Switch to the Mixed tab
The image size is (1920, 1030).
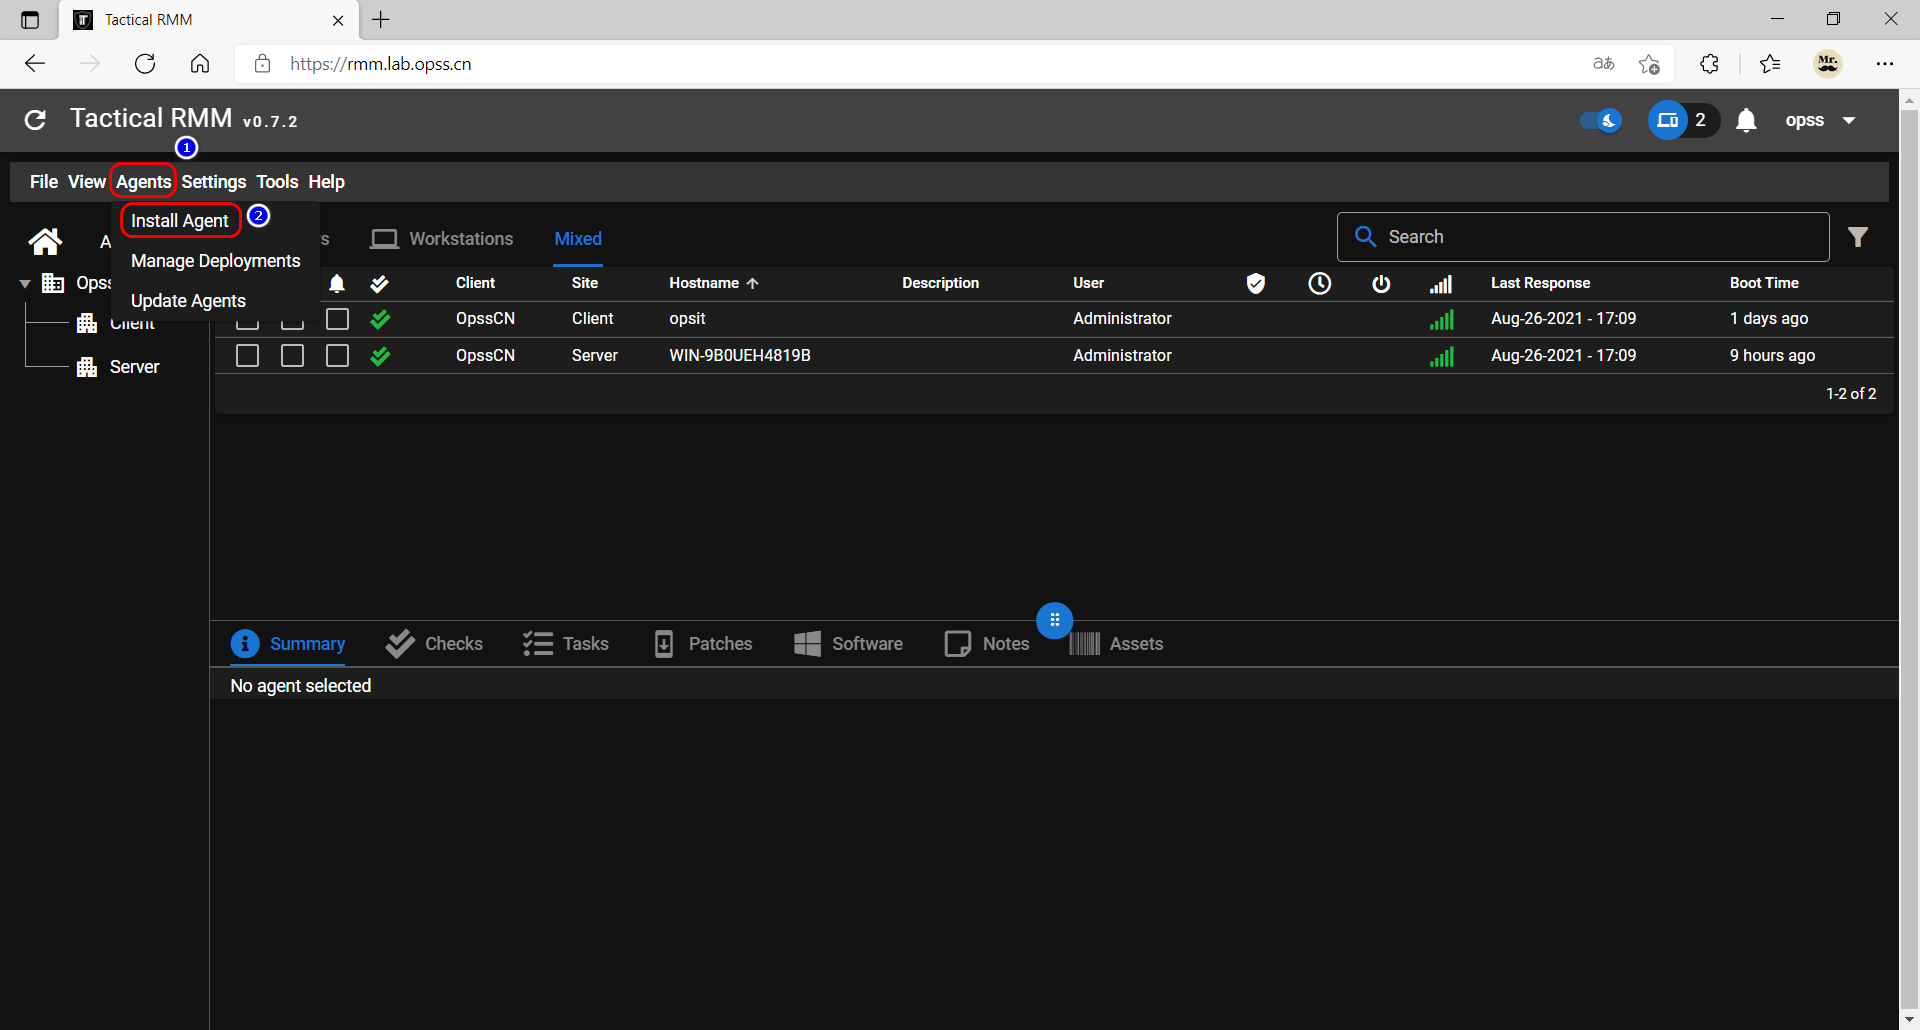[x=578, y=239]
